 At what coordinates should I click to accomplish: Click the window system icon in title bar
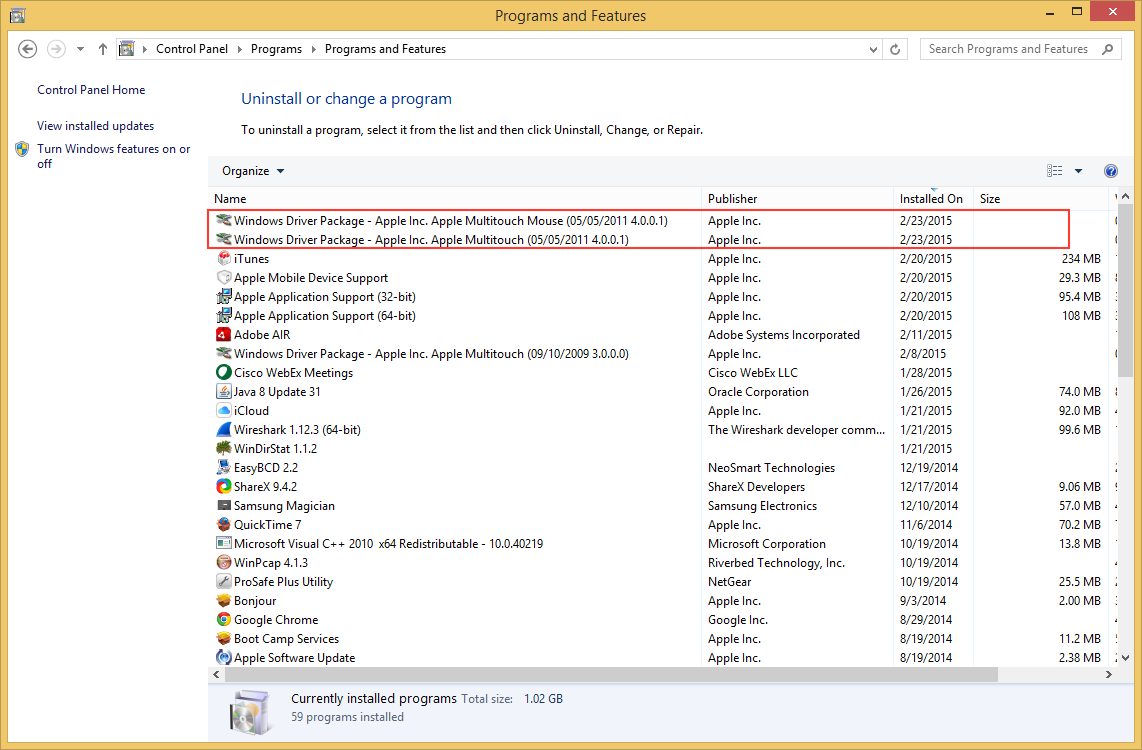pos(17,15)
